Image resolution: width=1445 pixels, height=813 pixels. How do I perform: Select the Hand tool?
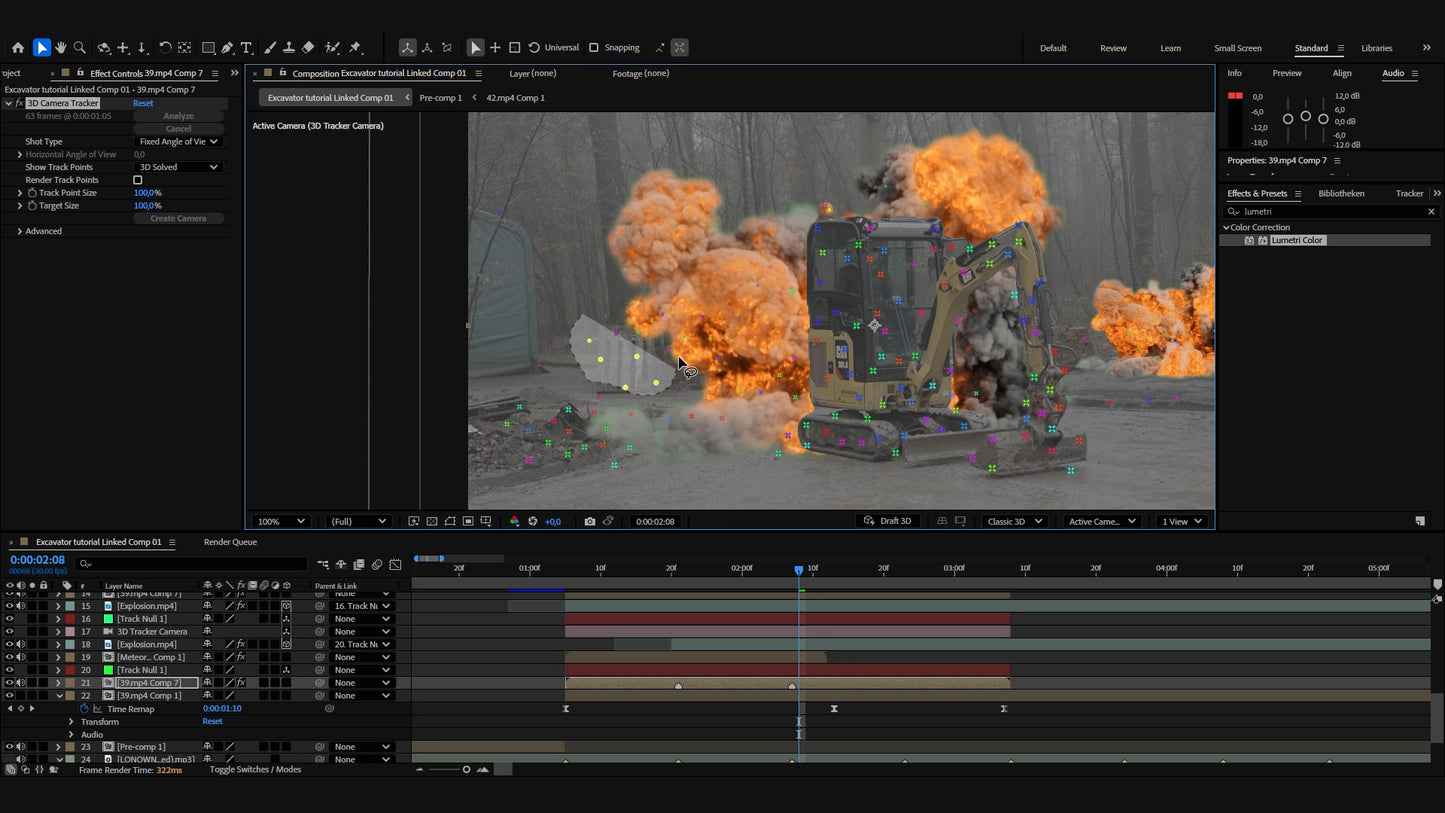[60, 48]
